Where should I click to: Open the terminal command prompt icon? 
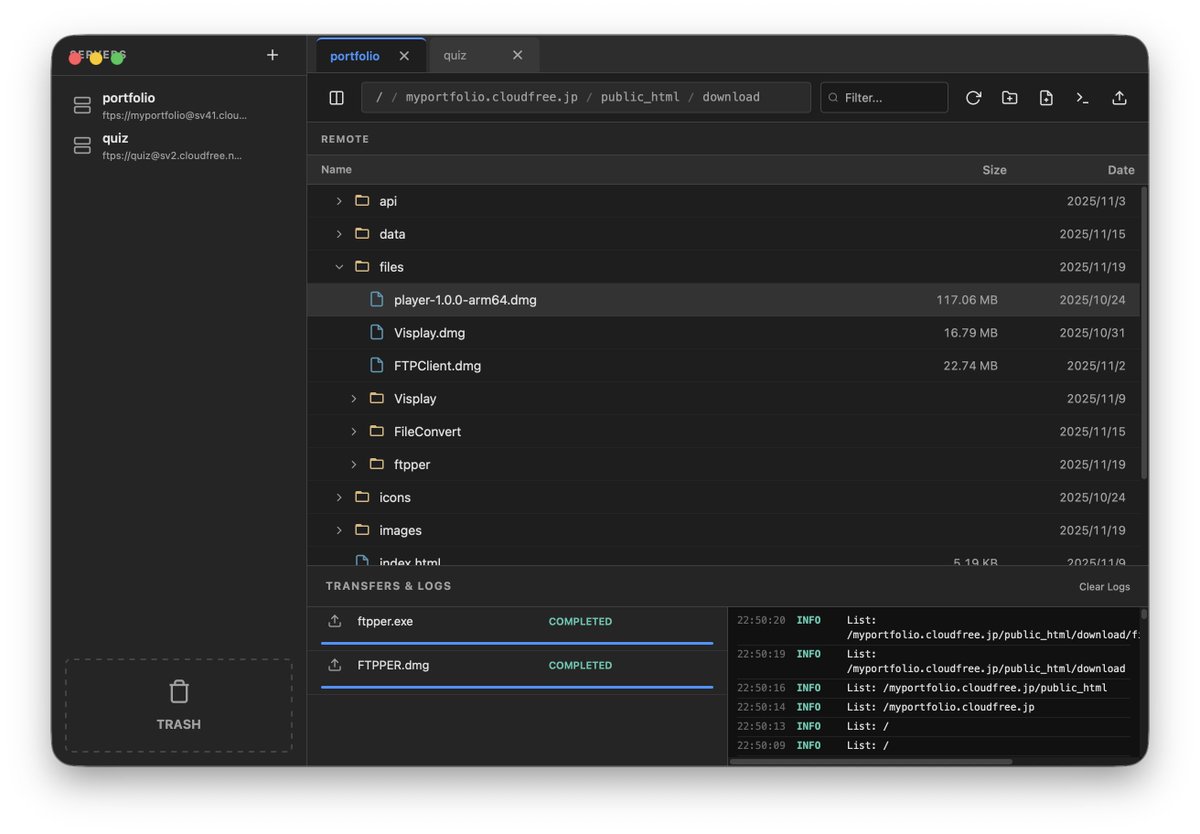coord(1082,97)
